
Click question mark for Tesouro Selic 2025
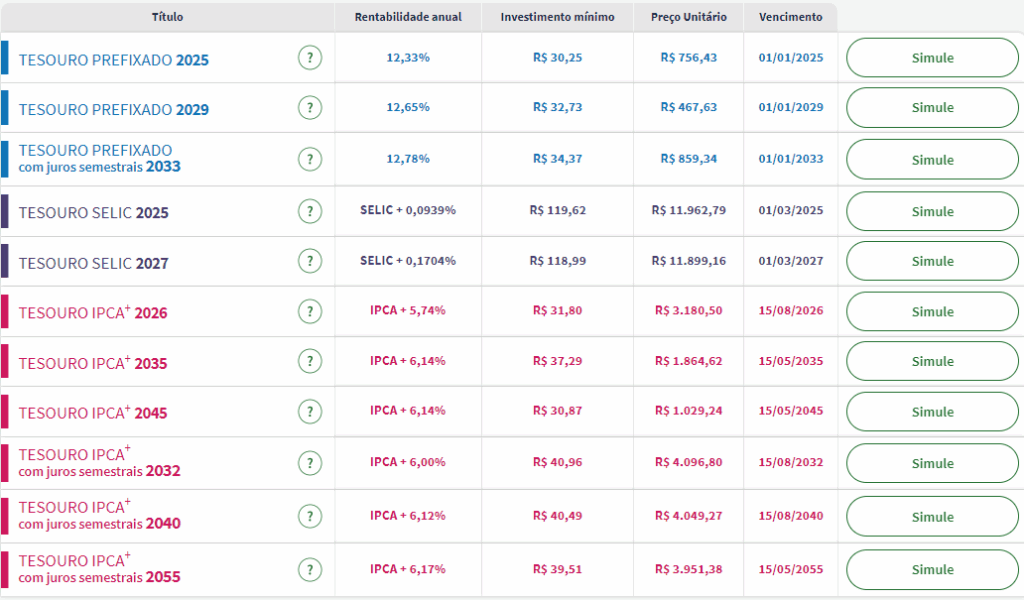tap(310, 211)
